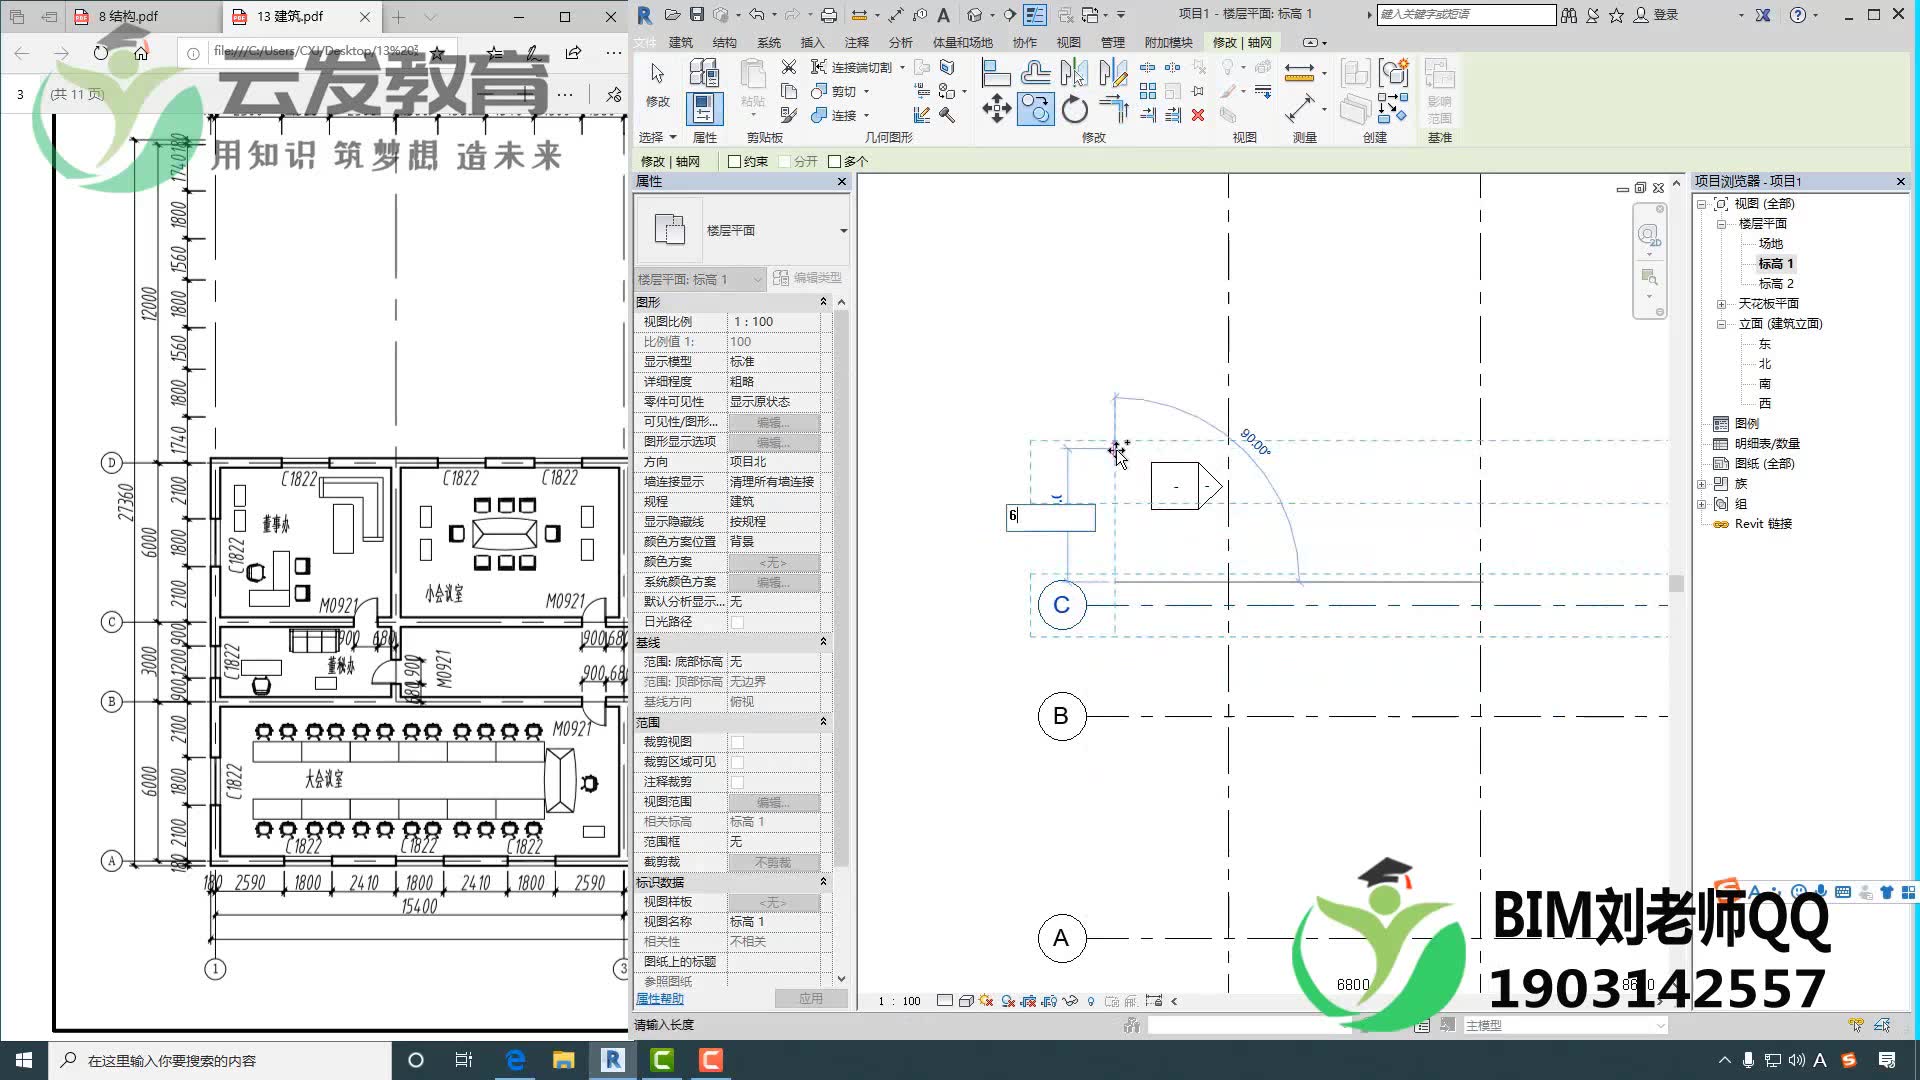Toggle the 日光路径 checkbox

pos(737,621)
